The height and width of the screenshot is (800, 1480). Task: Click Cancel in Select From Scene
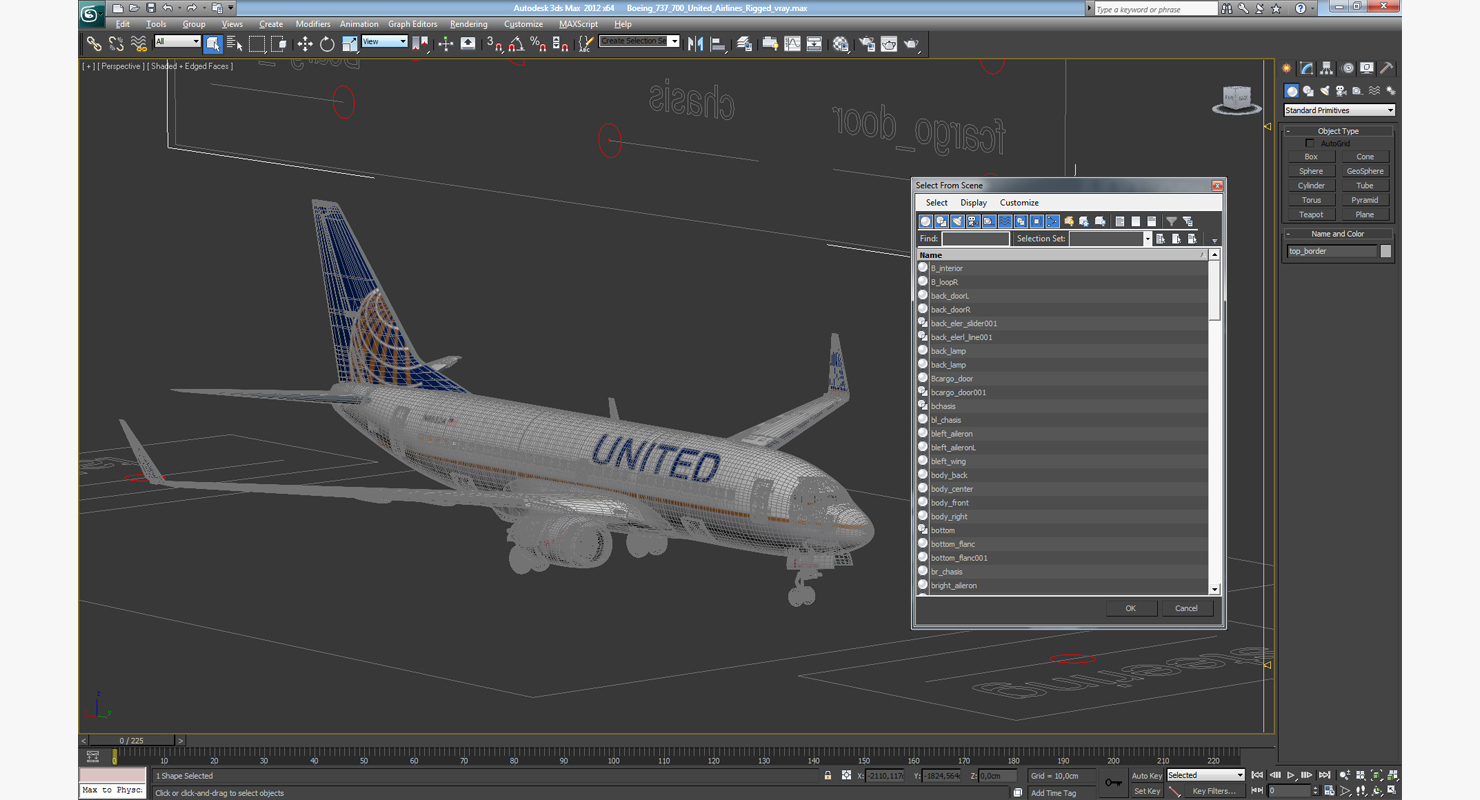pyautogui.click(x=1186, y=608)
